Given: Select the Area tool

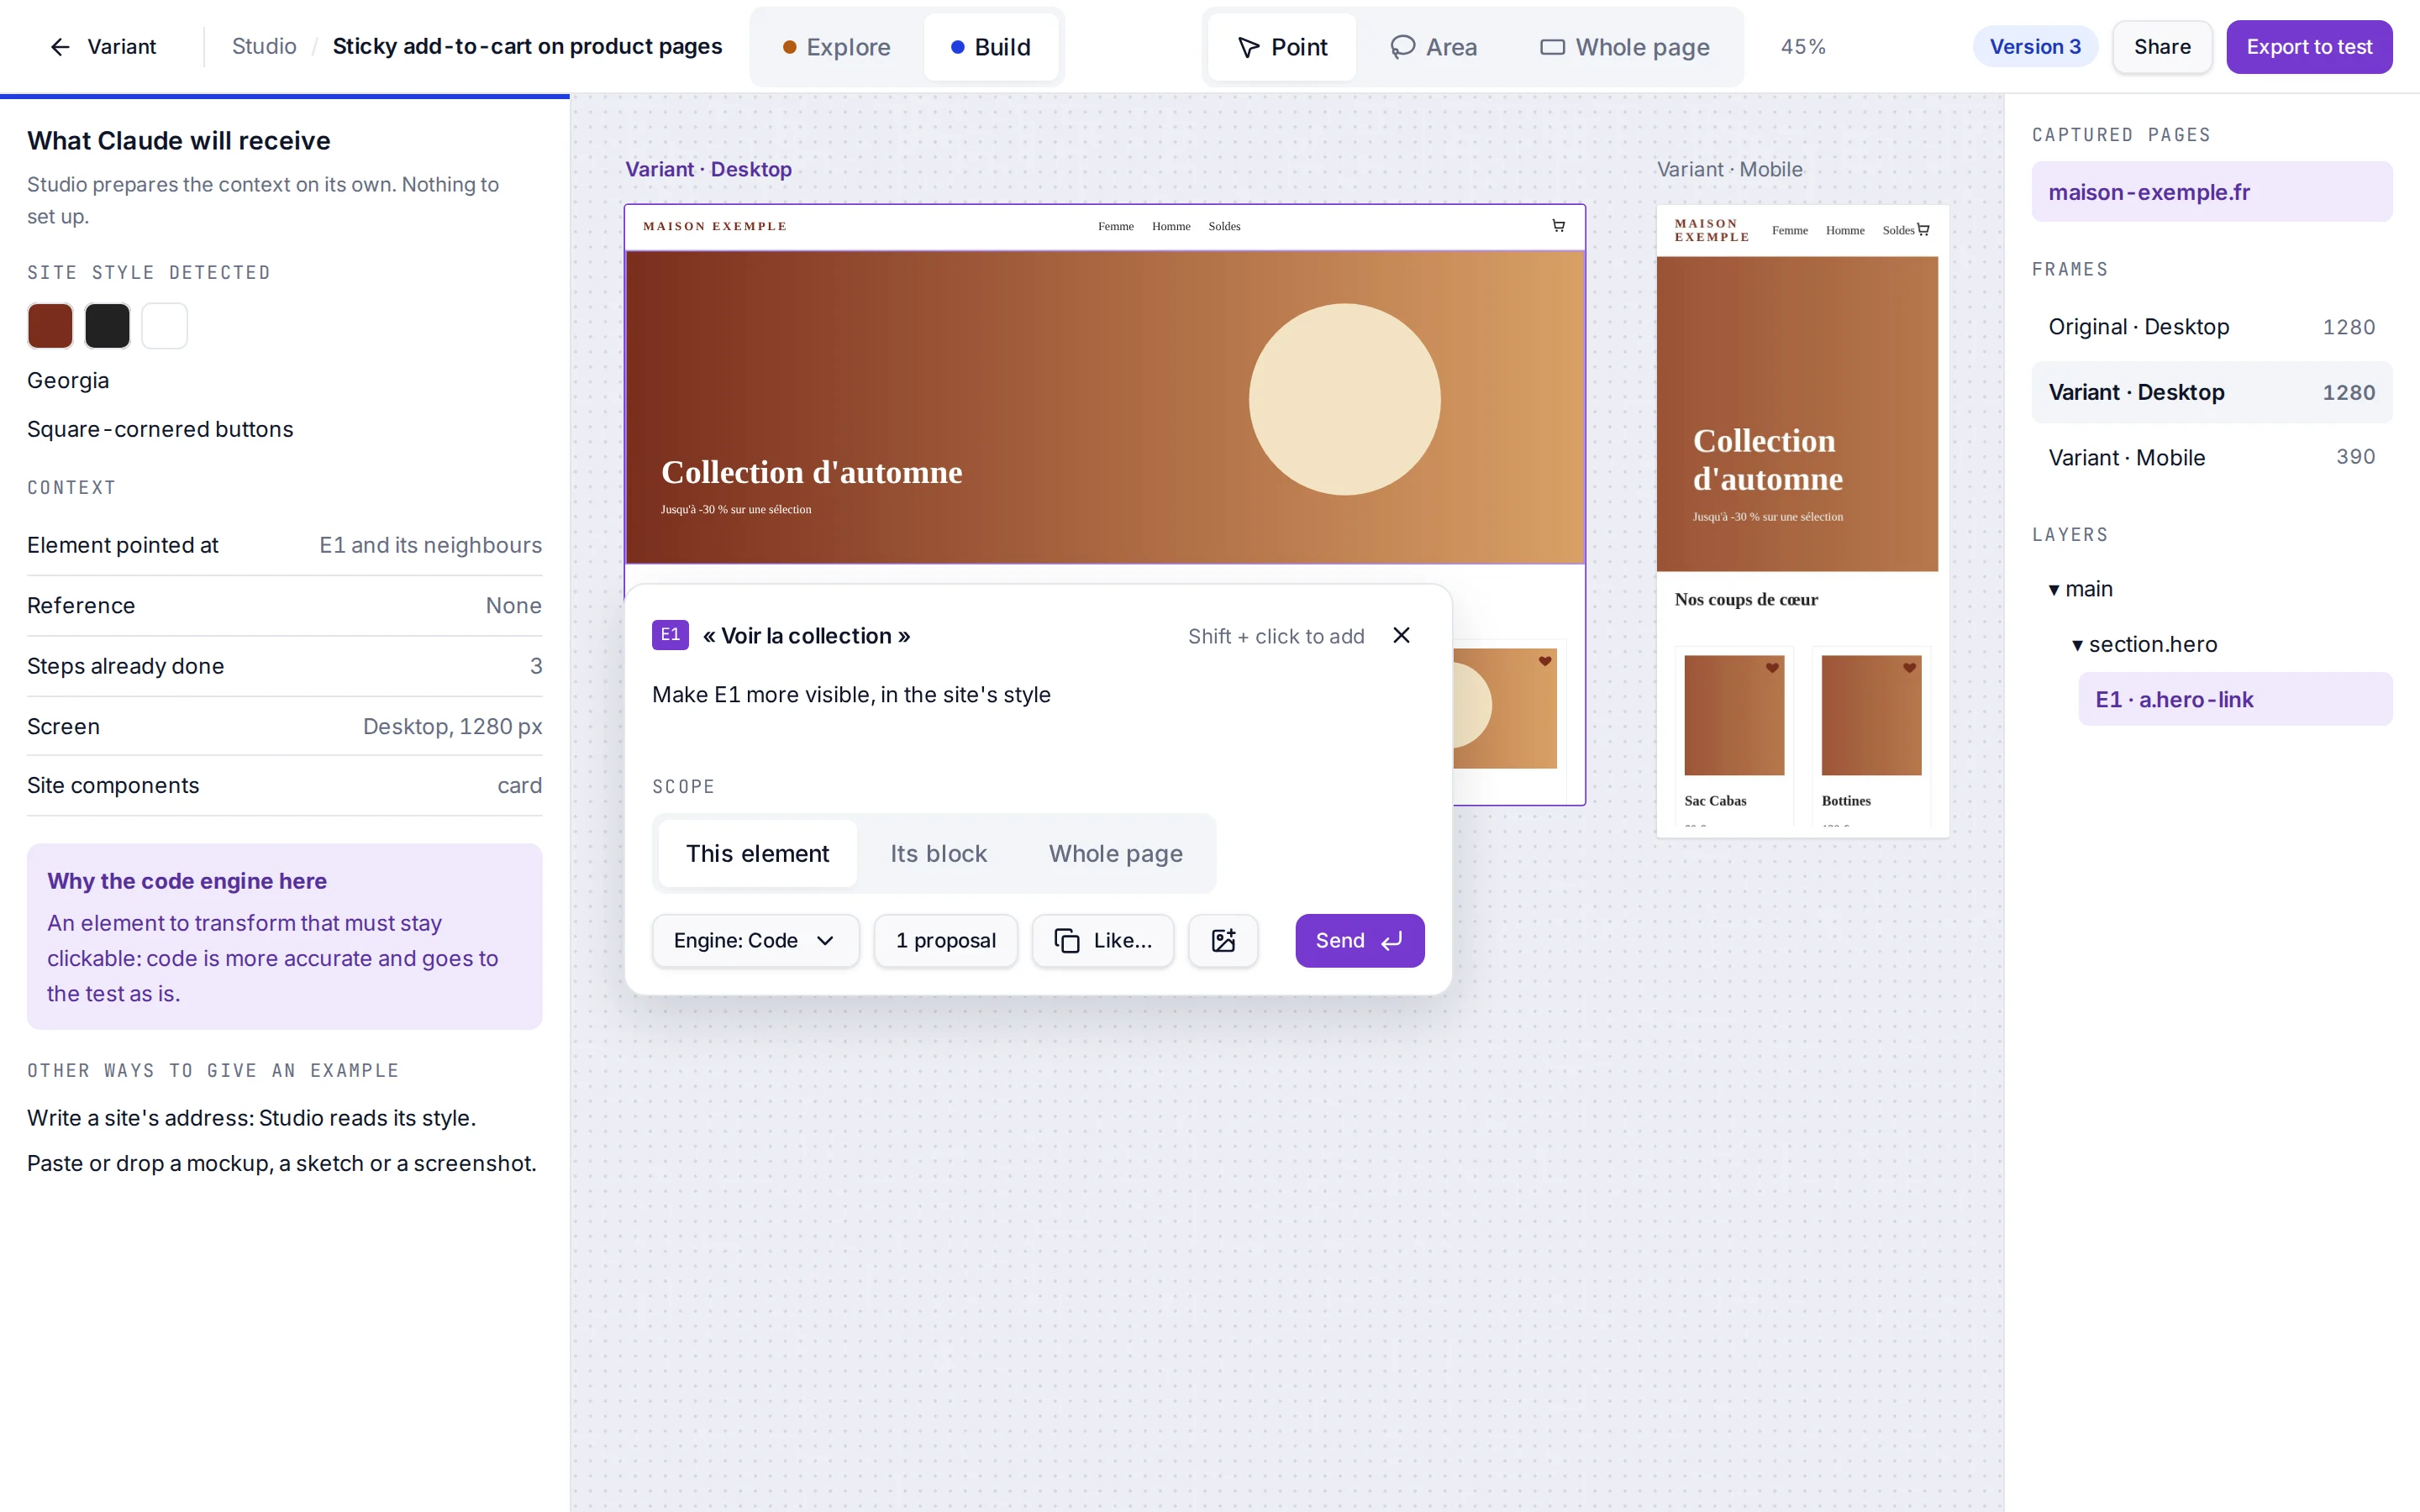Looking at the screenshot, I should click(1433, 47).
